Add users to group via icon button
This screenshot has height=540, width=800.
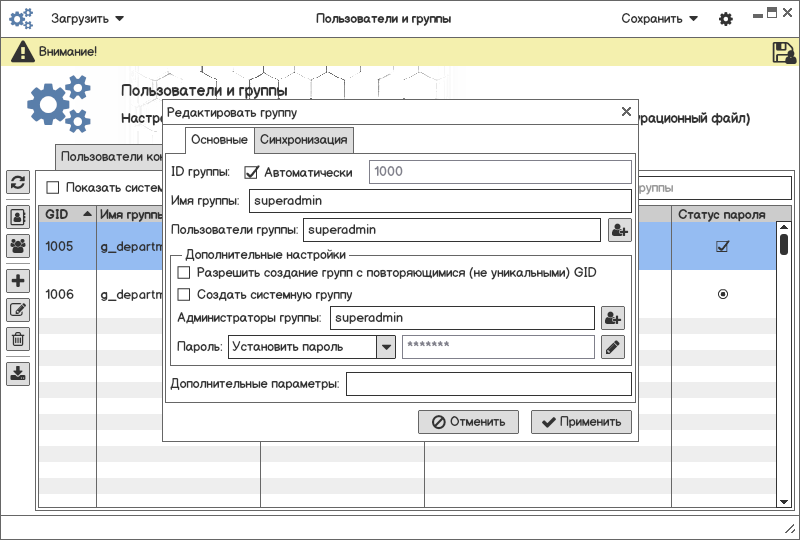619,230
